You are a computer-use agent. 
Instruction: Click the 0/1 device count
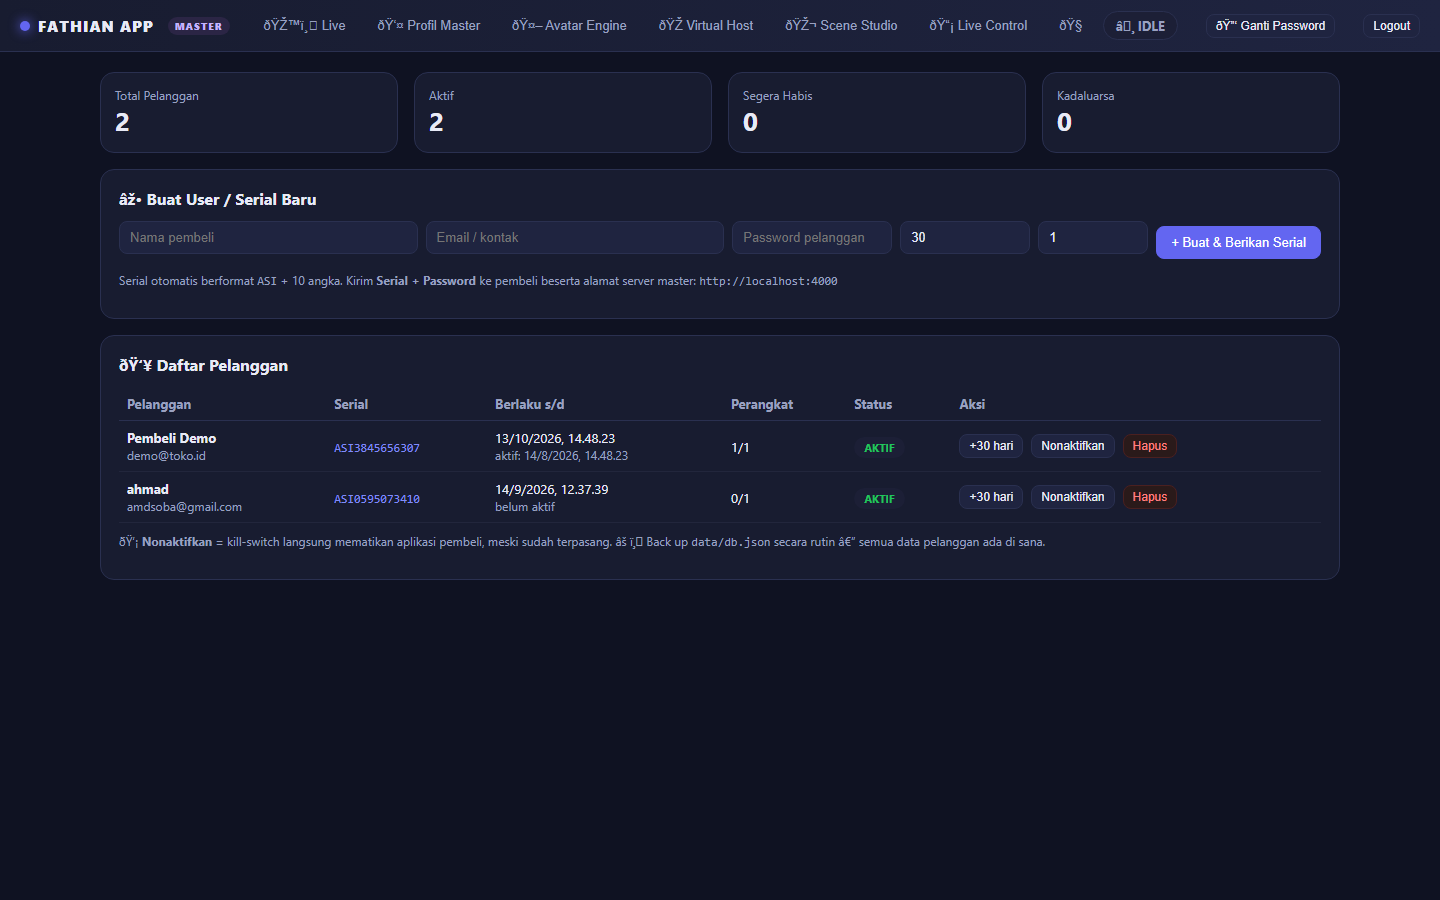tap(740, 499)
